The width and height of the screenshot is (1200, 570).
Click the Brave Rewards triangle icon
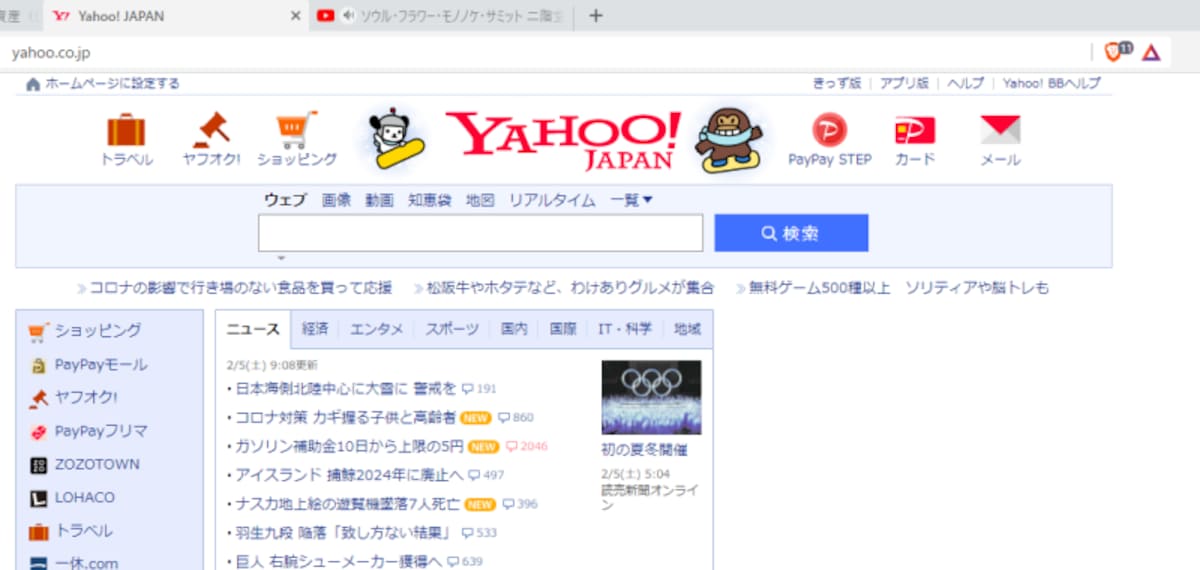[x=1151, y=52]
